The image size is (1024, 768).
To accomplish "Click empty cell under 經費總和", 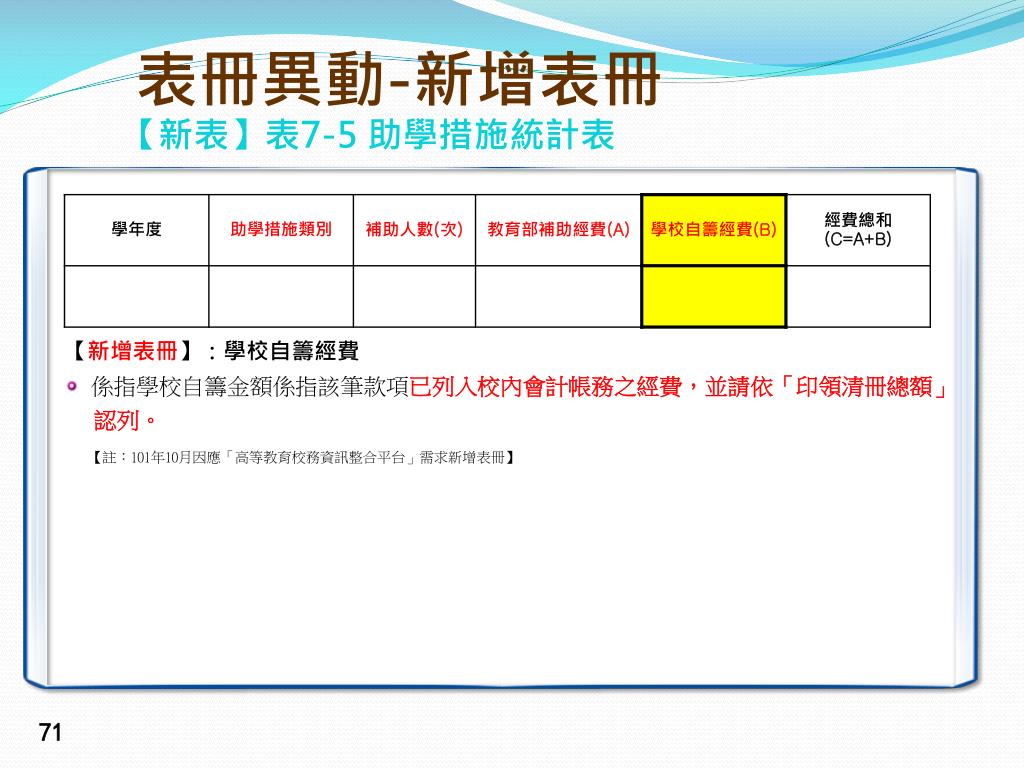I will (858, 296).
